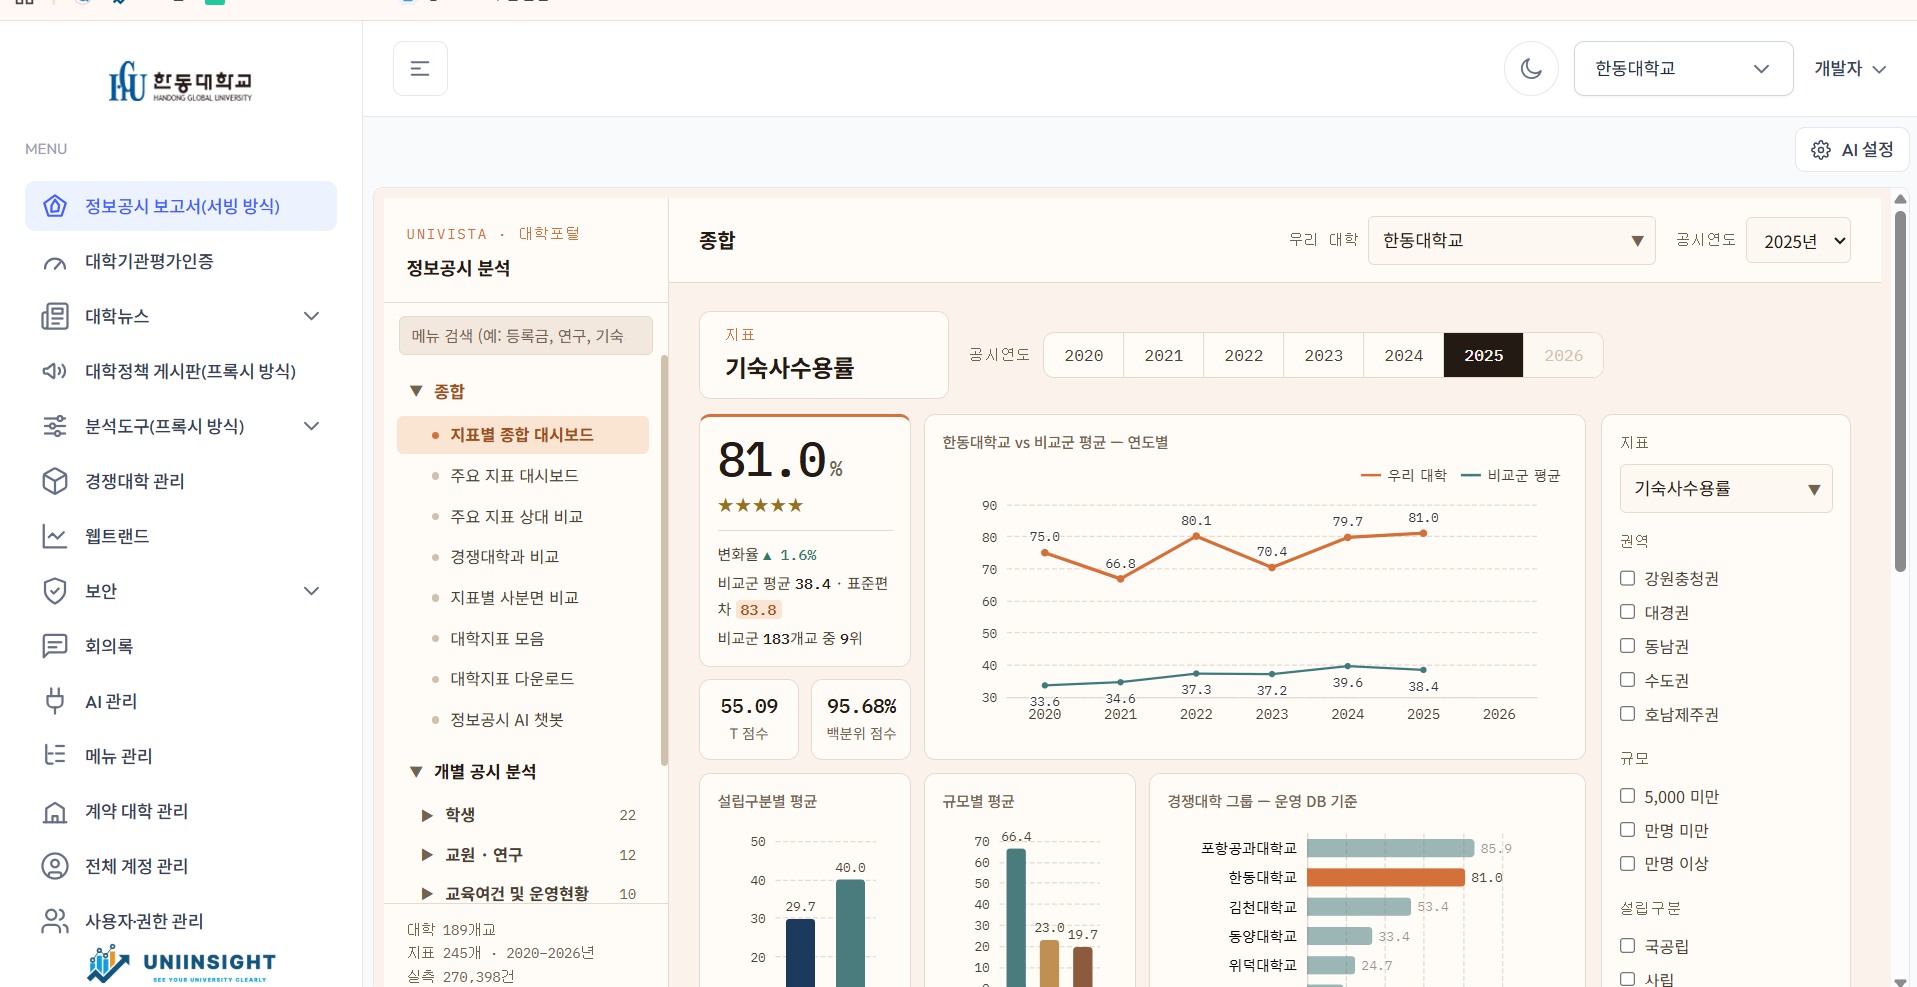
Task: Click the 보안 shield icon
Action: 55,591
